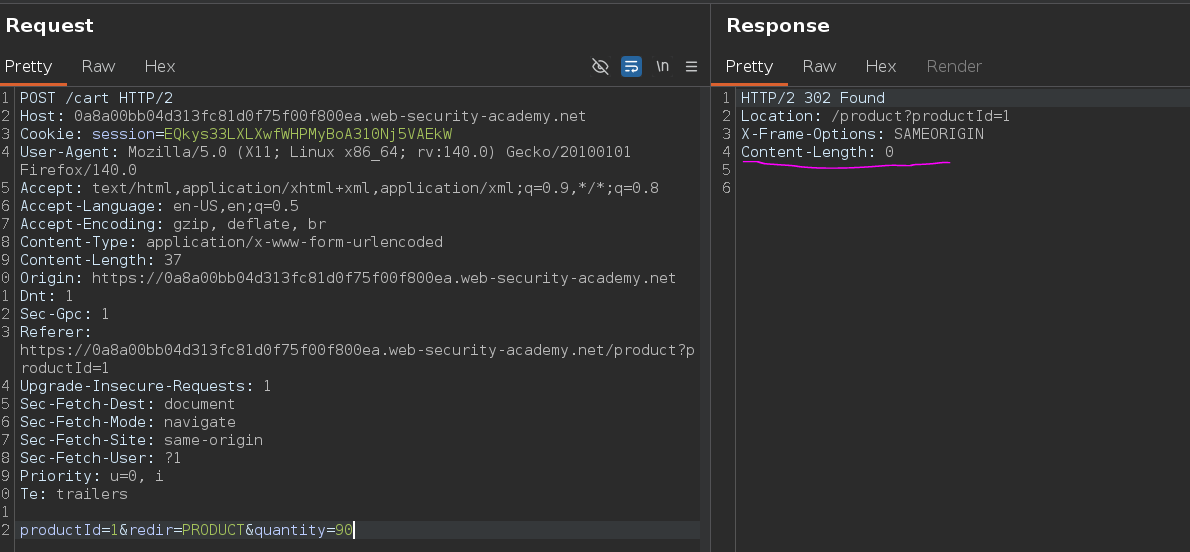Switch to Request Hex tab
The width and height of the screenshot is (1190, 552).
pos(159,67)
